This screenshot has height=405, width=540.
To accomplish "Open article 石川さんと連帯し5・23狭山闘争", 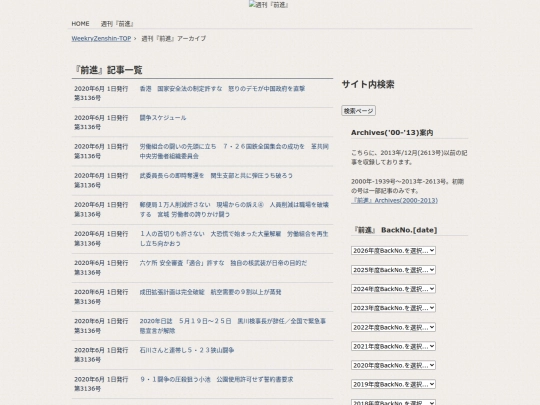I will pyautogui.click(x=187, y=350).
